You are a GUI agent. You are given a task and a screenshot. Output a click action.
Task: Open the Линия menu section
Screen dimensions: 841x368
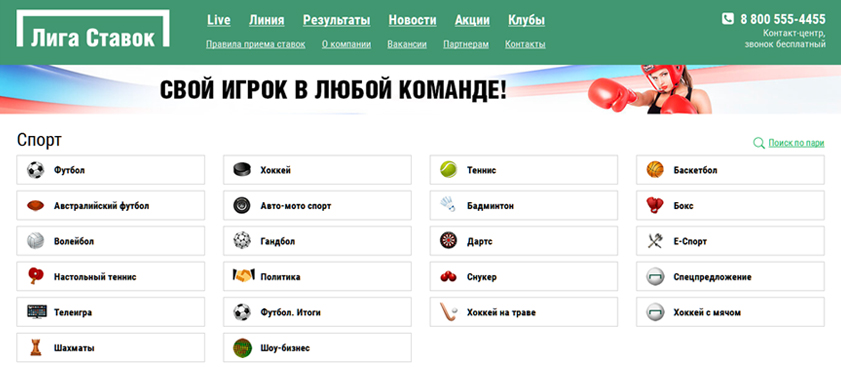pyautogui.click(x=267, y=20)
